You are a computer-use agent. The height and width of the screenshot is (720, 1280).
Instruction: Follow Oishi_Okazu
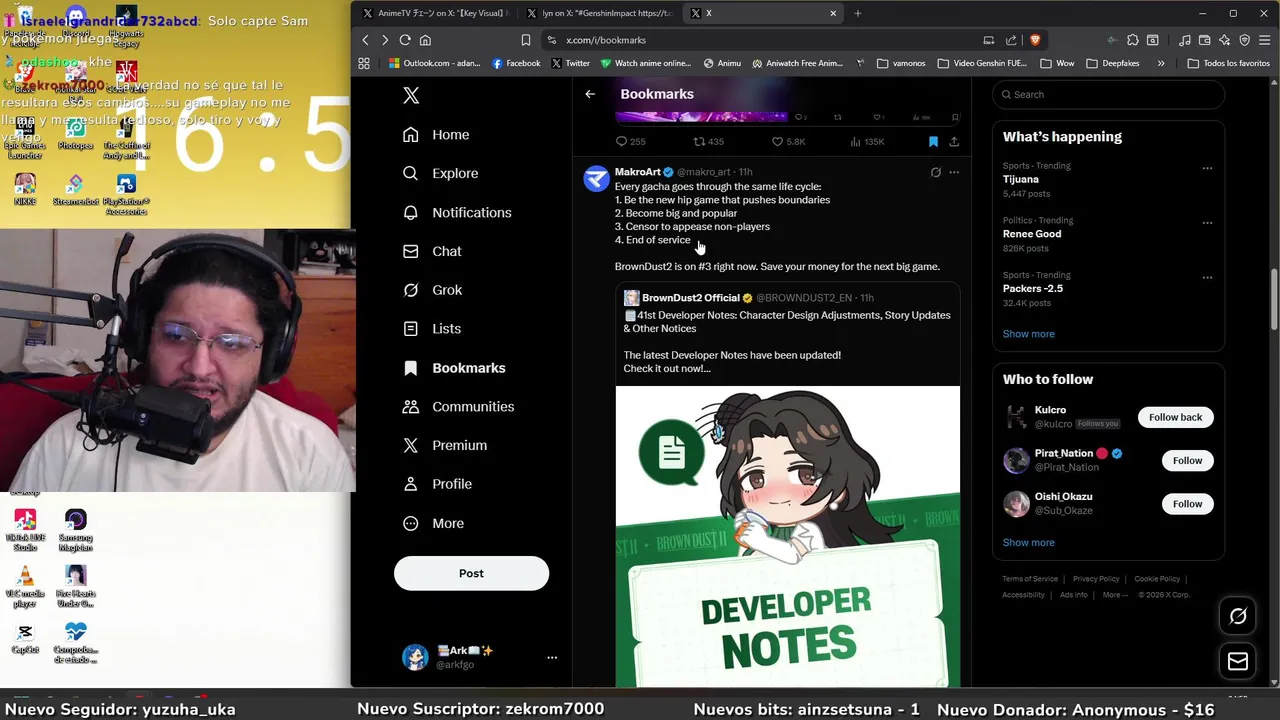[1187, 504]
